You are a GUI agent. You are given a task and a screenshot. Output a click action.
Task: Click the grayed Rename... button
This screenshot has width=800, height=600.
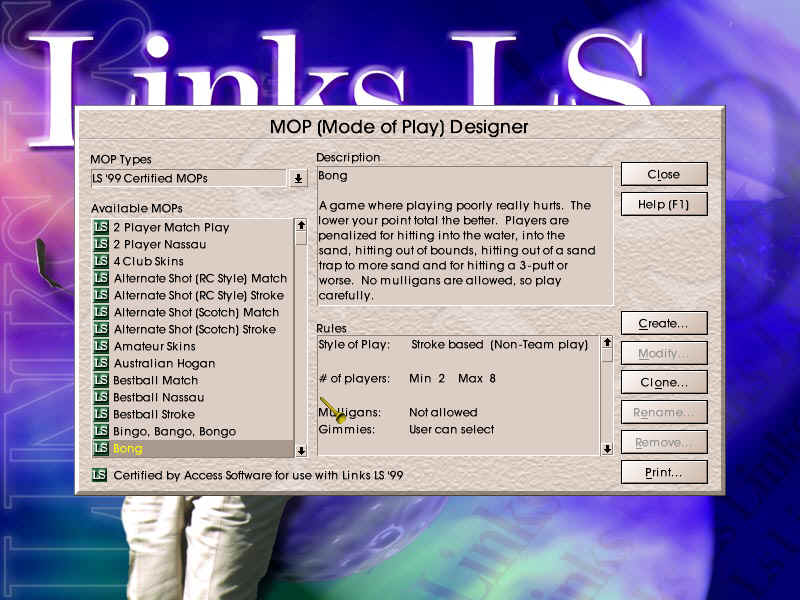pyautogui.click(x=664, y=412)
